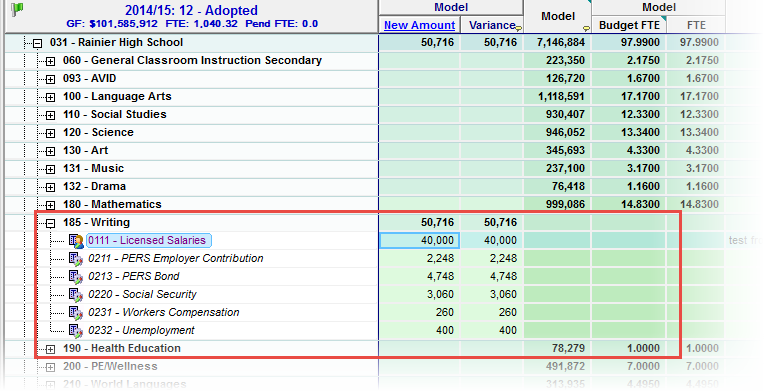Expand the 131 Music node
This screenshot has width=764, height=391.
[50, 170]
